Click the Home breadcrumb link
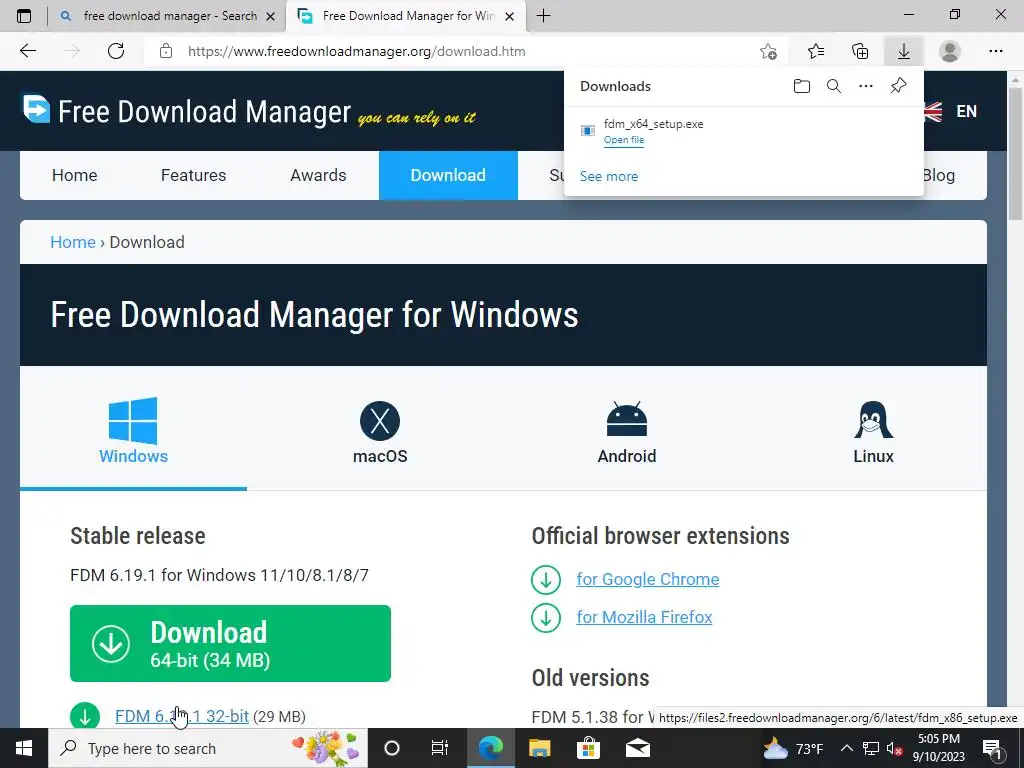 (x=73, y=242)
